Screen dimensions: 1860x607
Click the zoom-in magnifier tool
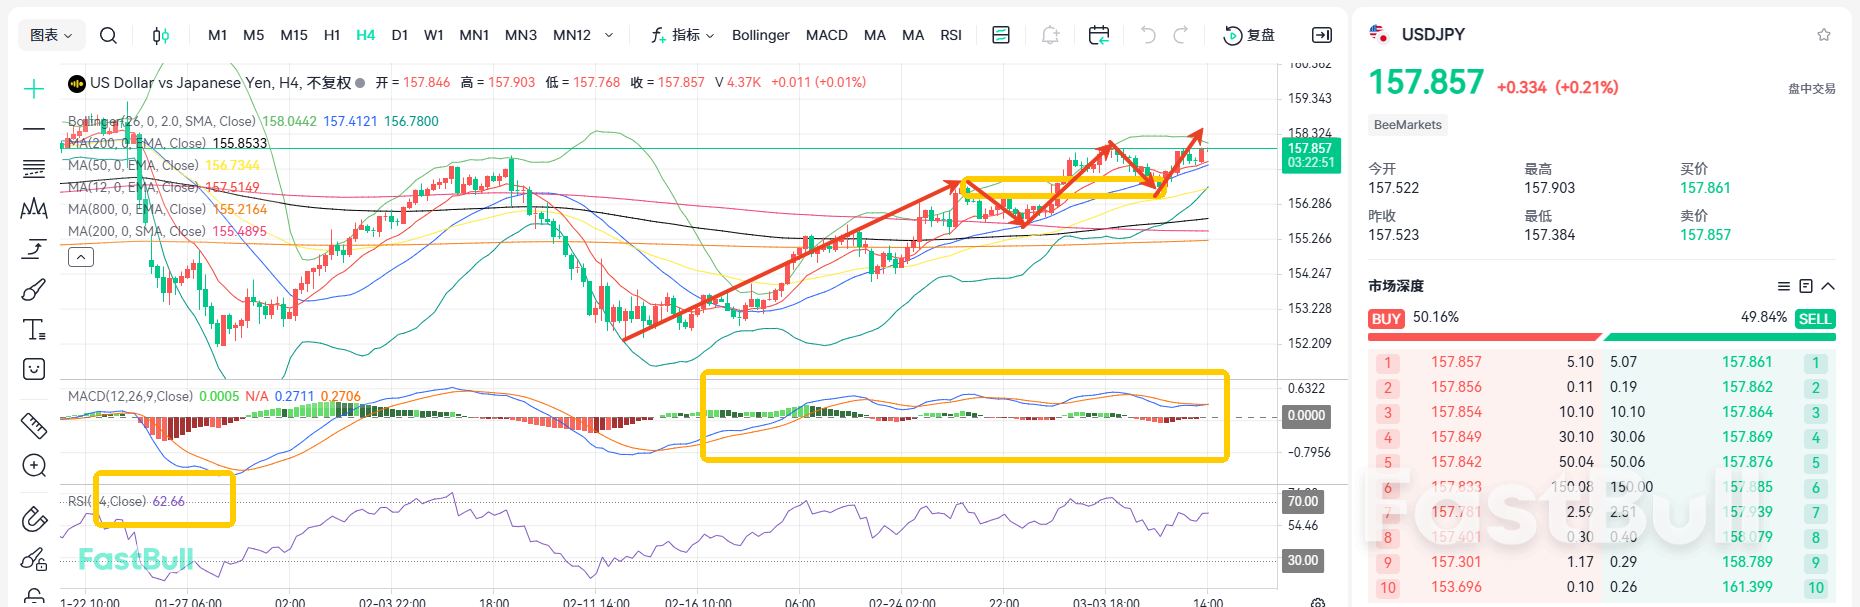tap(34, 466)
